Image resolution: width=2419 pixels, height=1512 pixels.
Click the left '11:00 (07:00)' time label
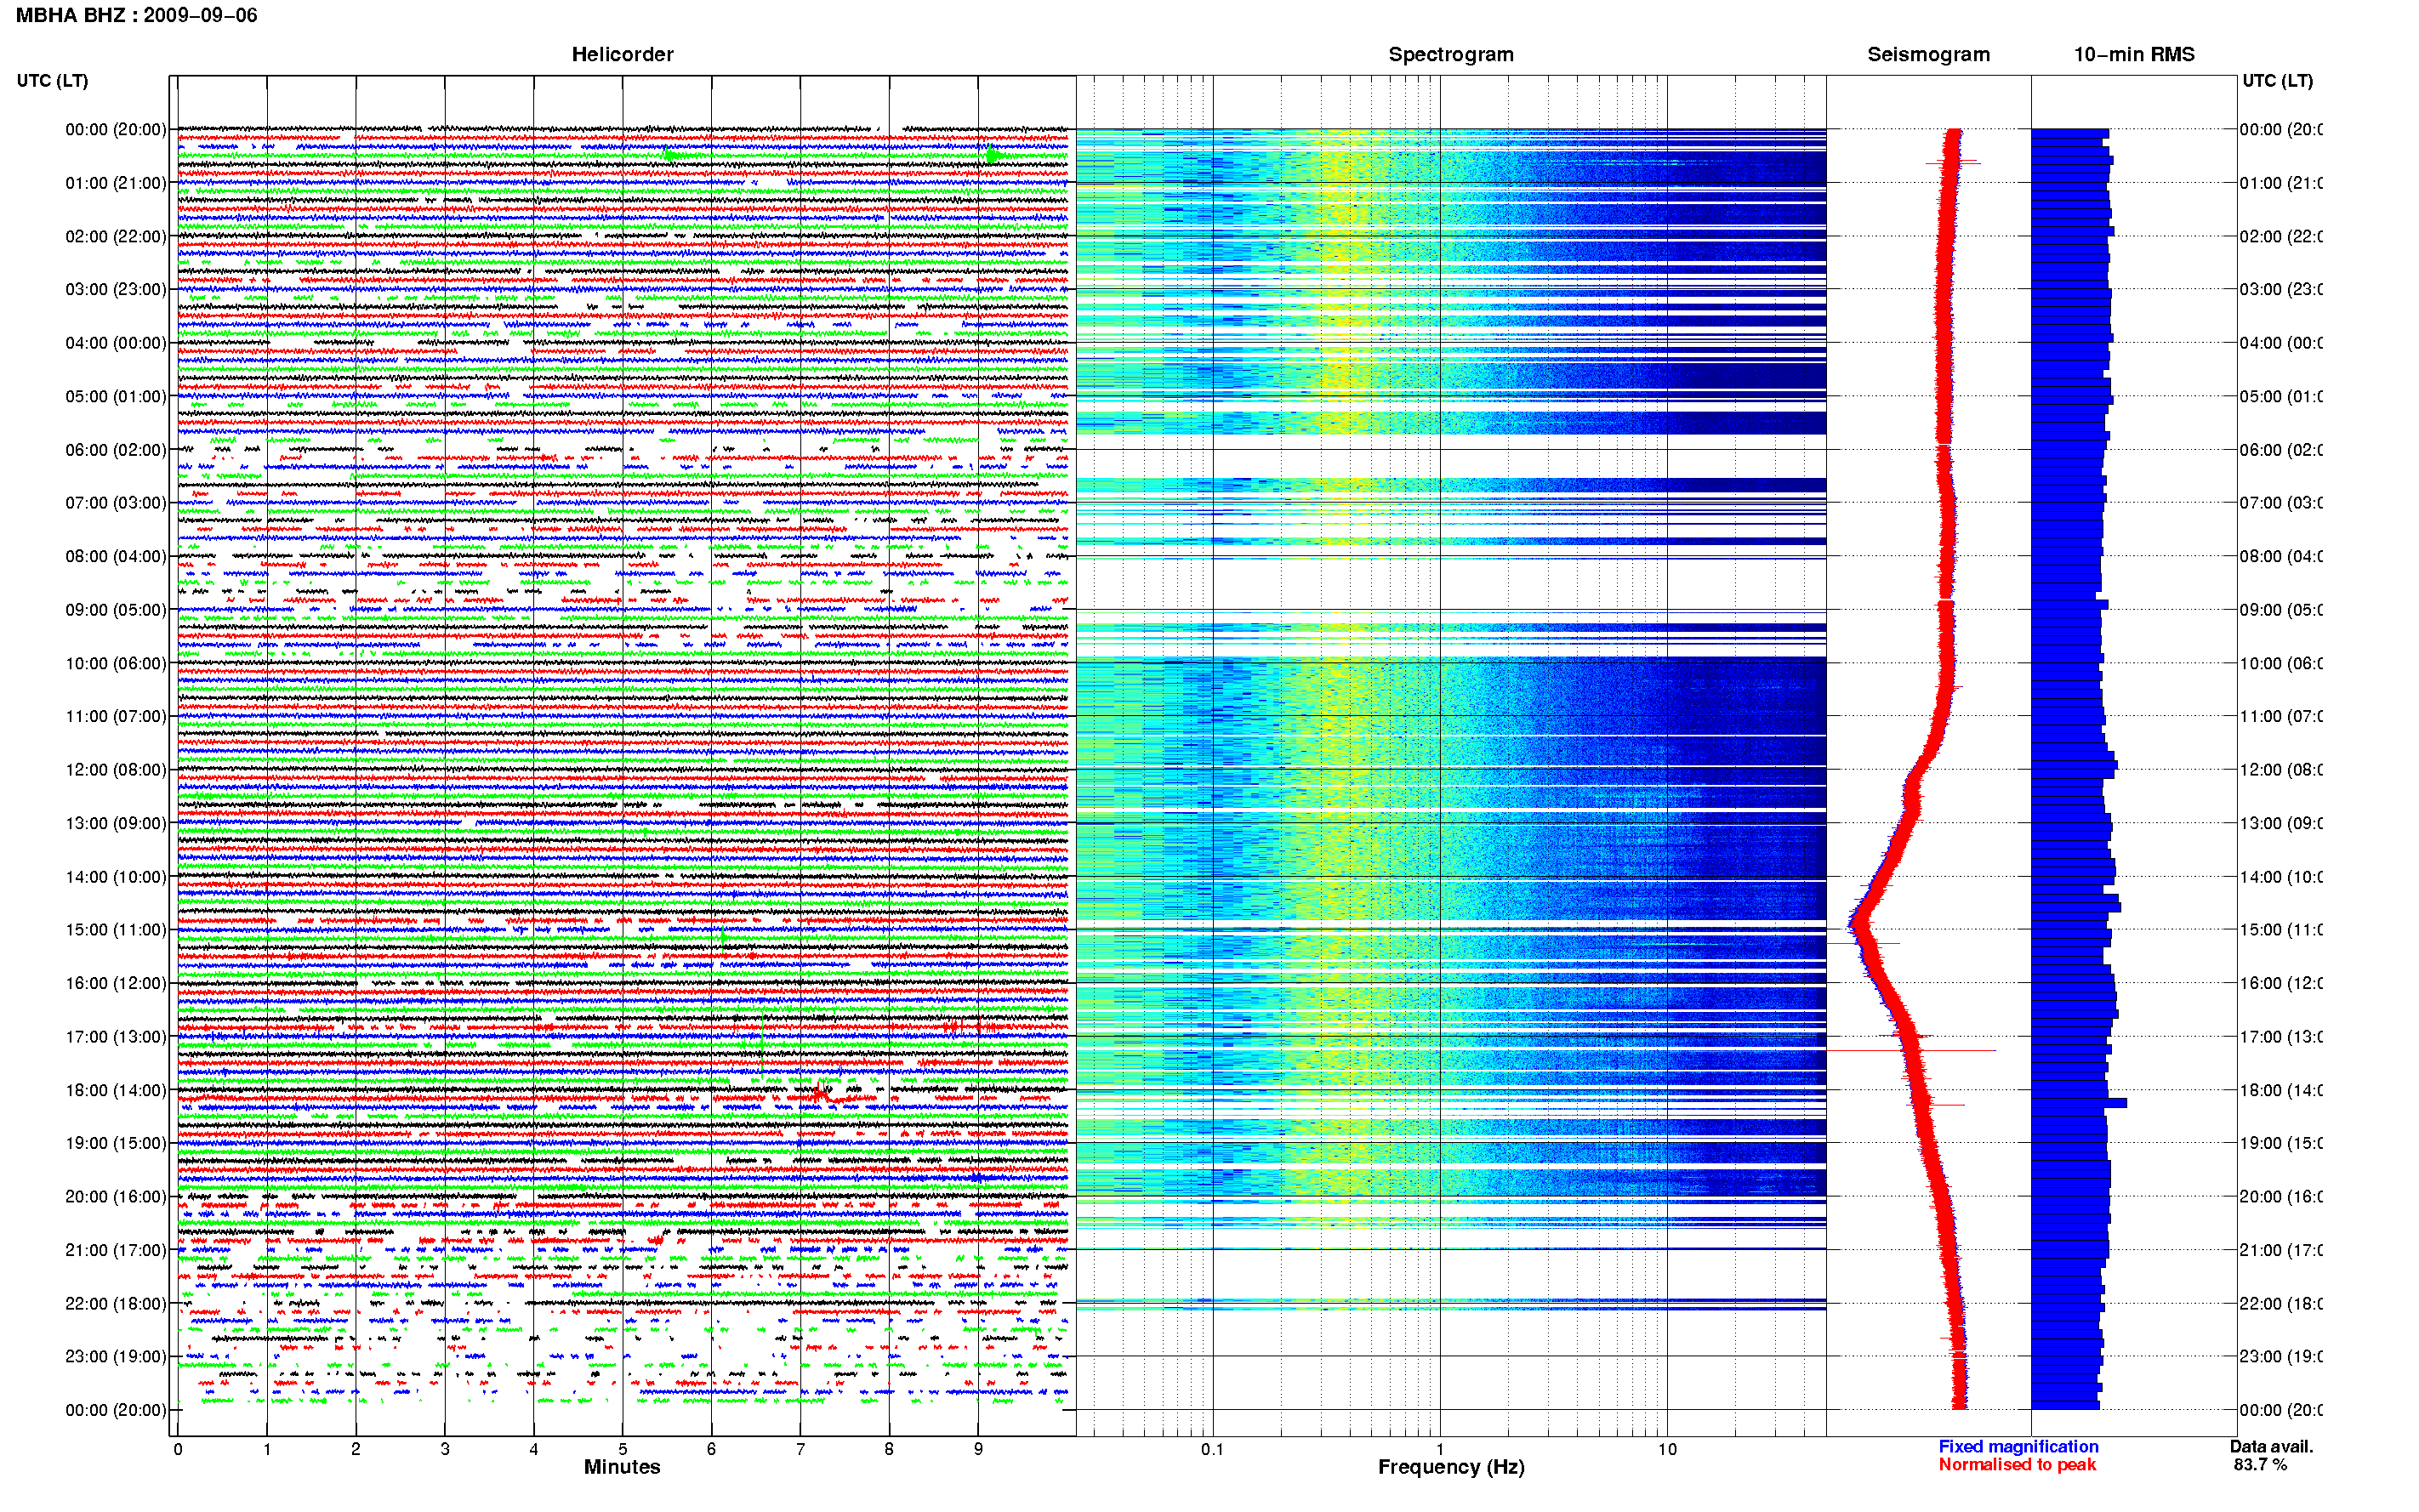click(x=116, y=716)
